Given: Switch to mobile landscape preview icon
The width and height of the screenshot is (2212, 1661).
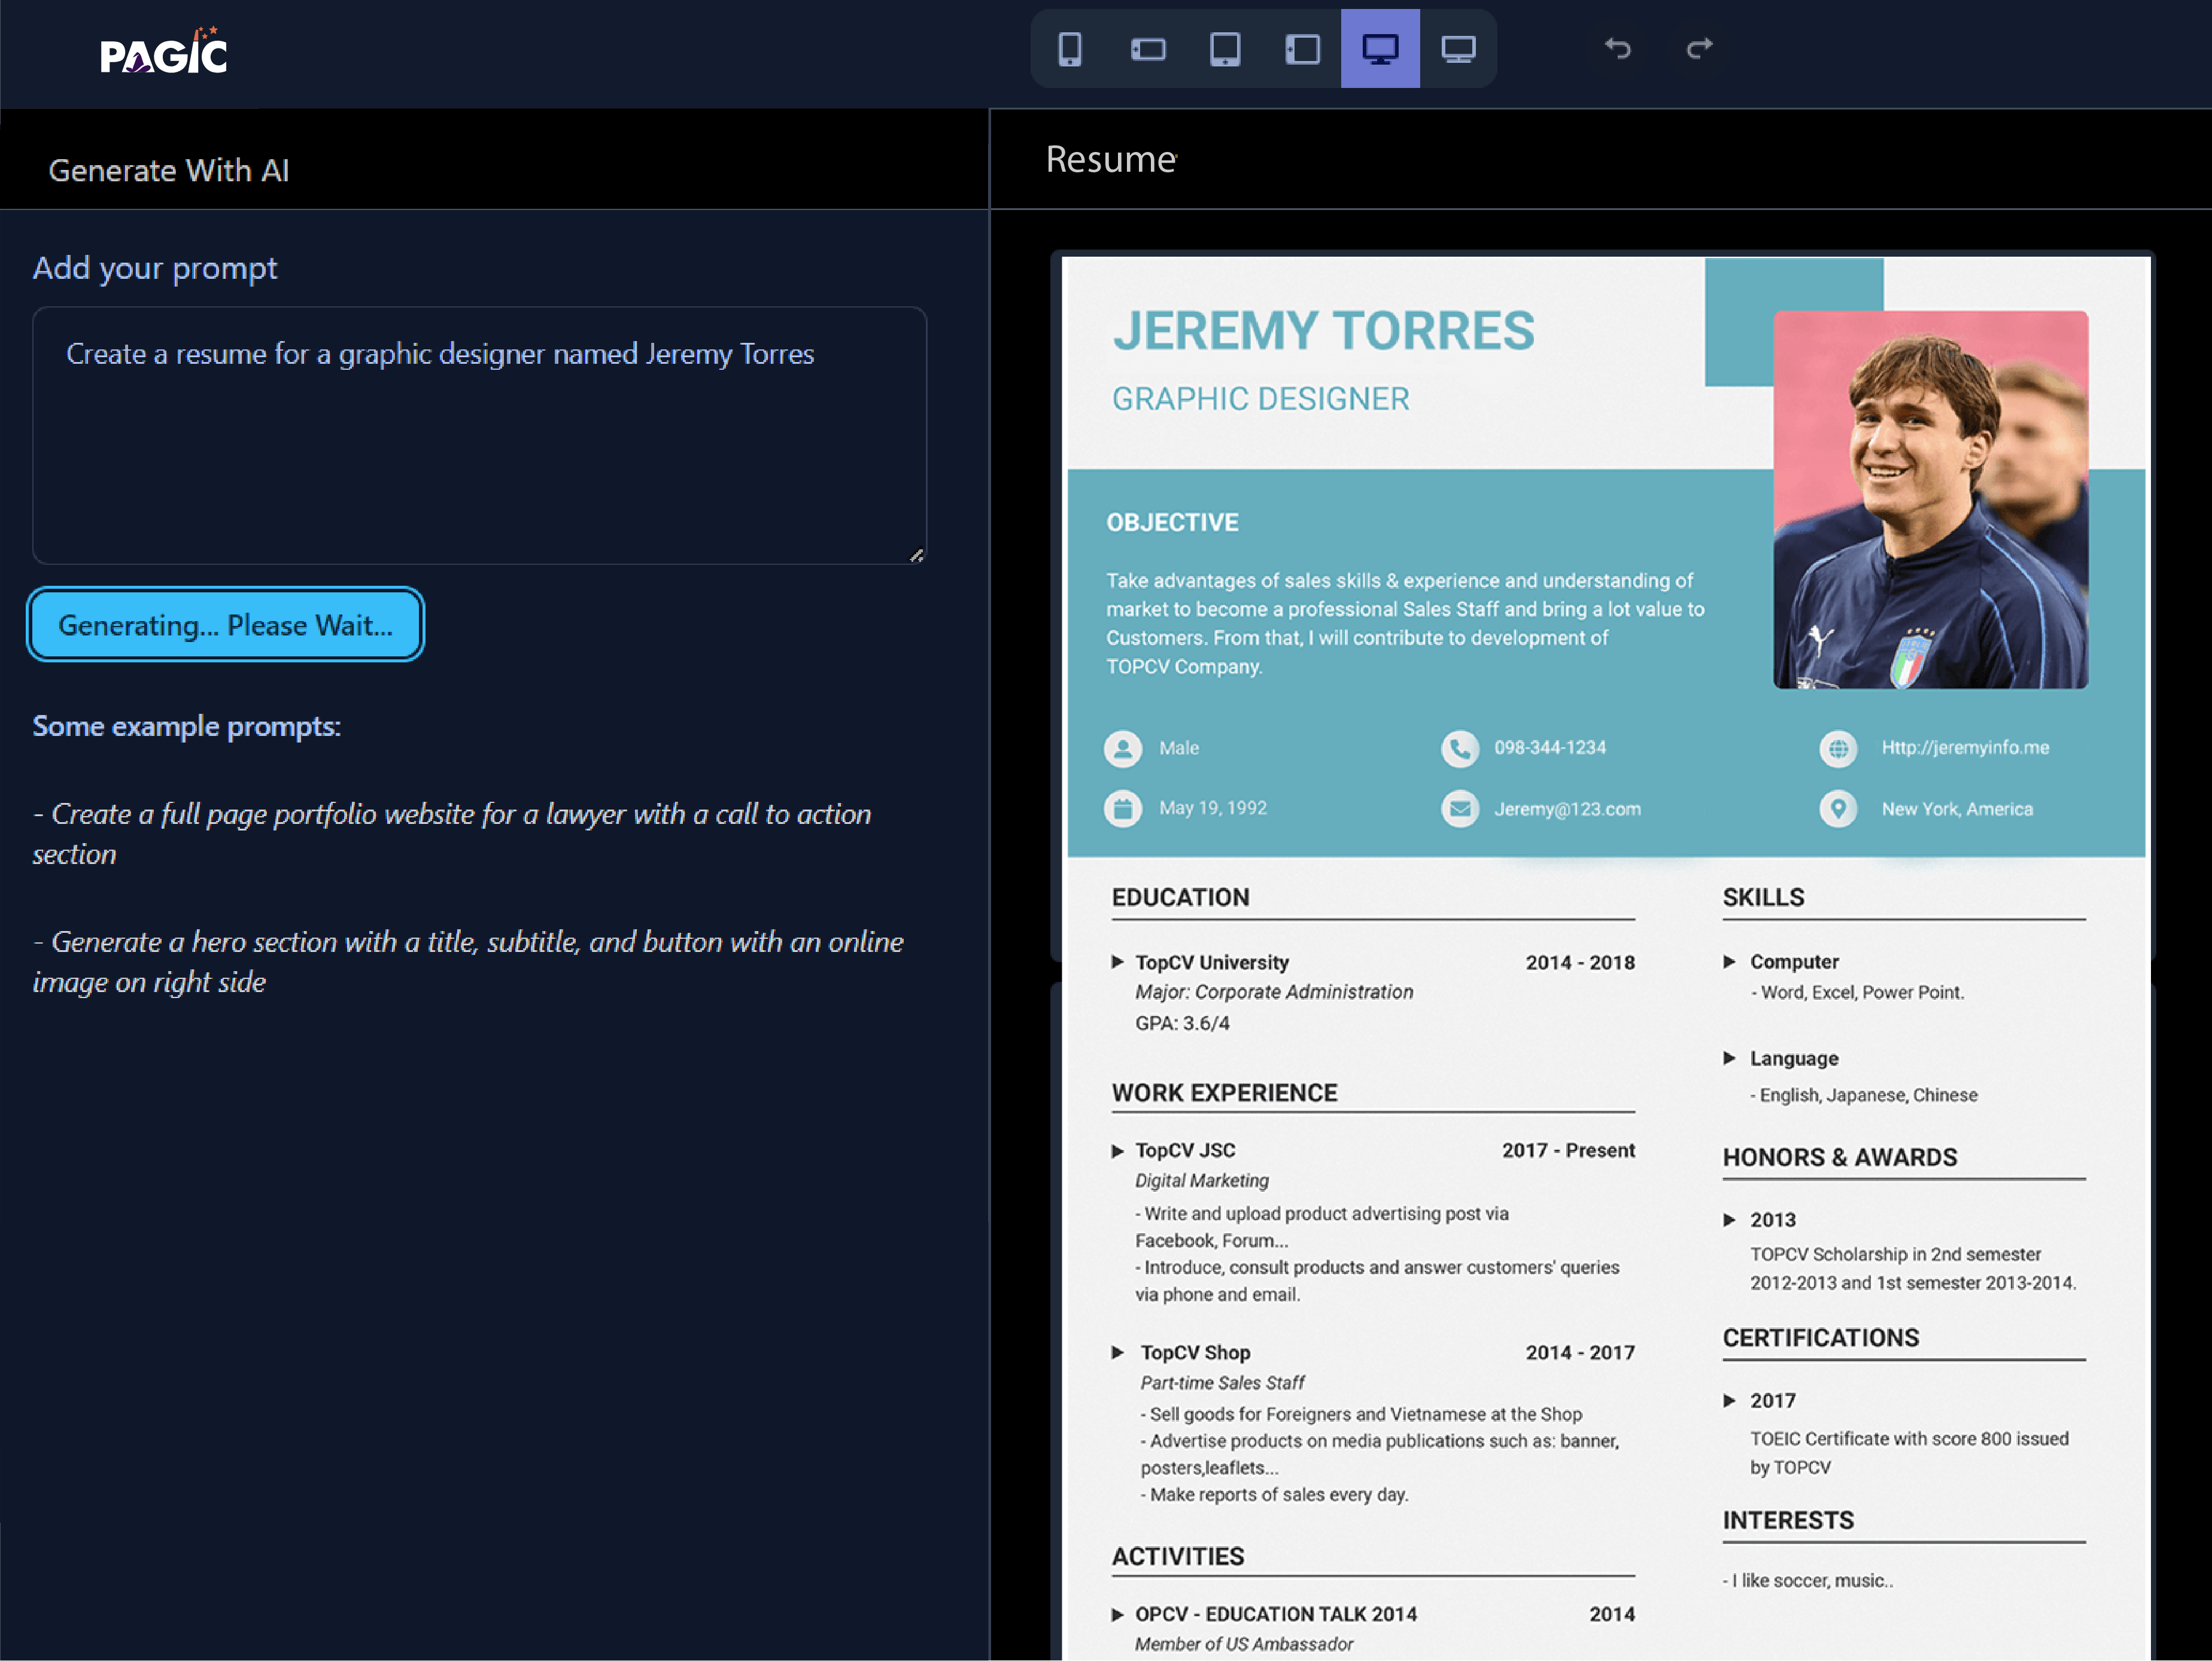Looking at the screenshot, I should pyautogui.click(x=1147, y=49).
